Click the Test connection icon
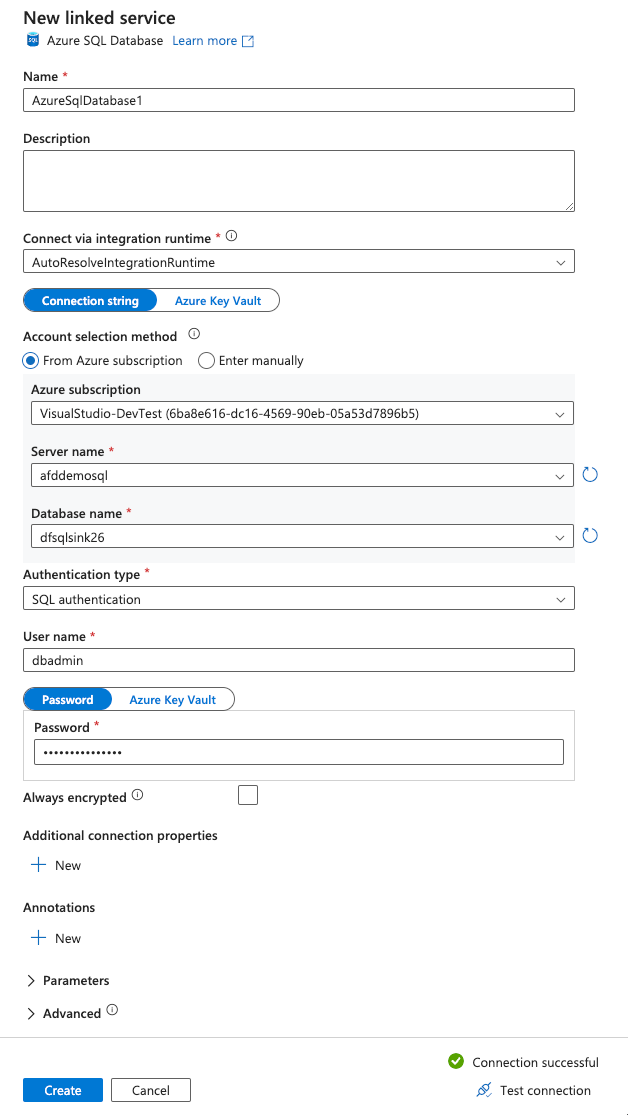The image size is (628, 1117). click(484, 1090)
